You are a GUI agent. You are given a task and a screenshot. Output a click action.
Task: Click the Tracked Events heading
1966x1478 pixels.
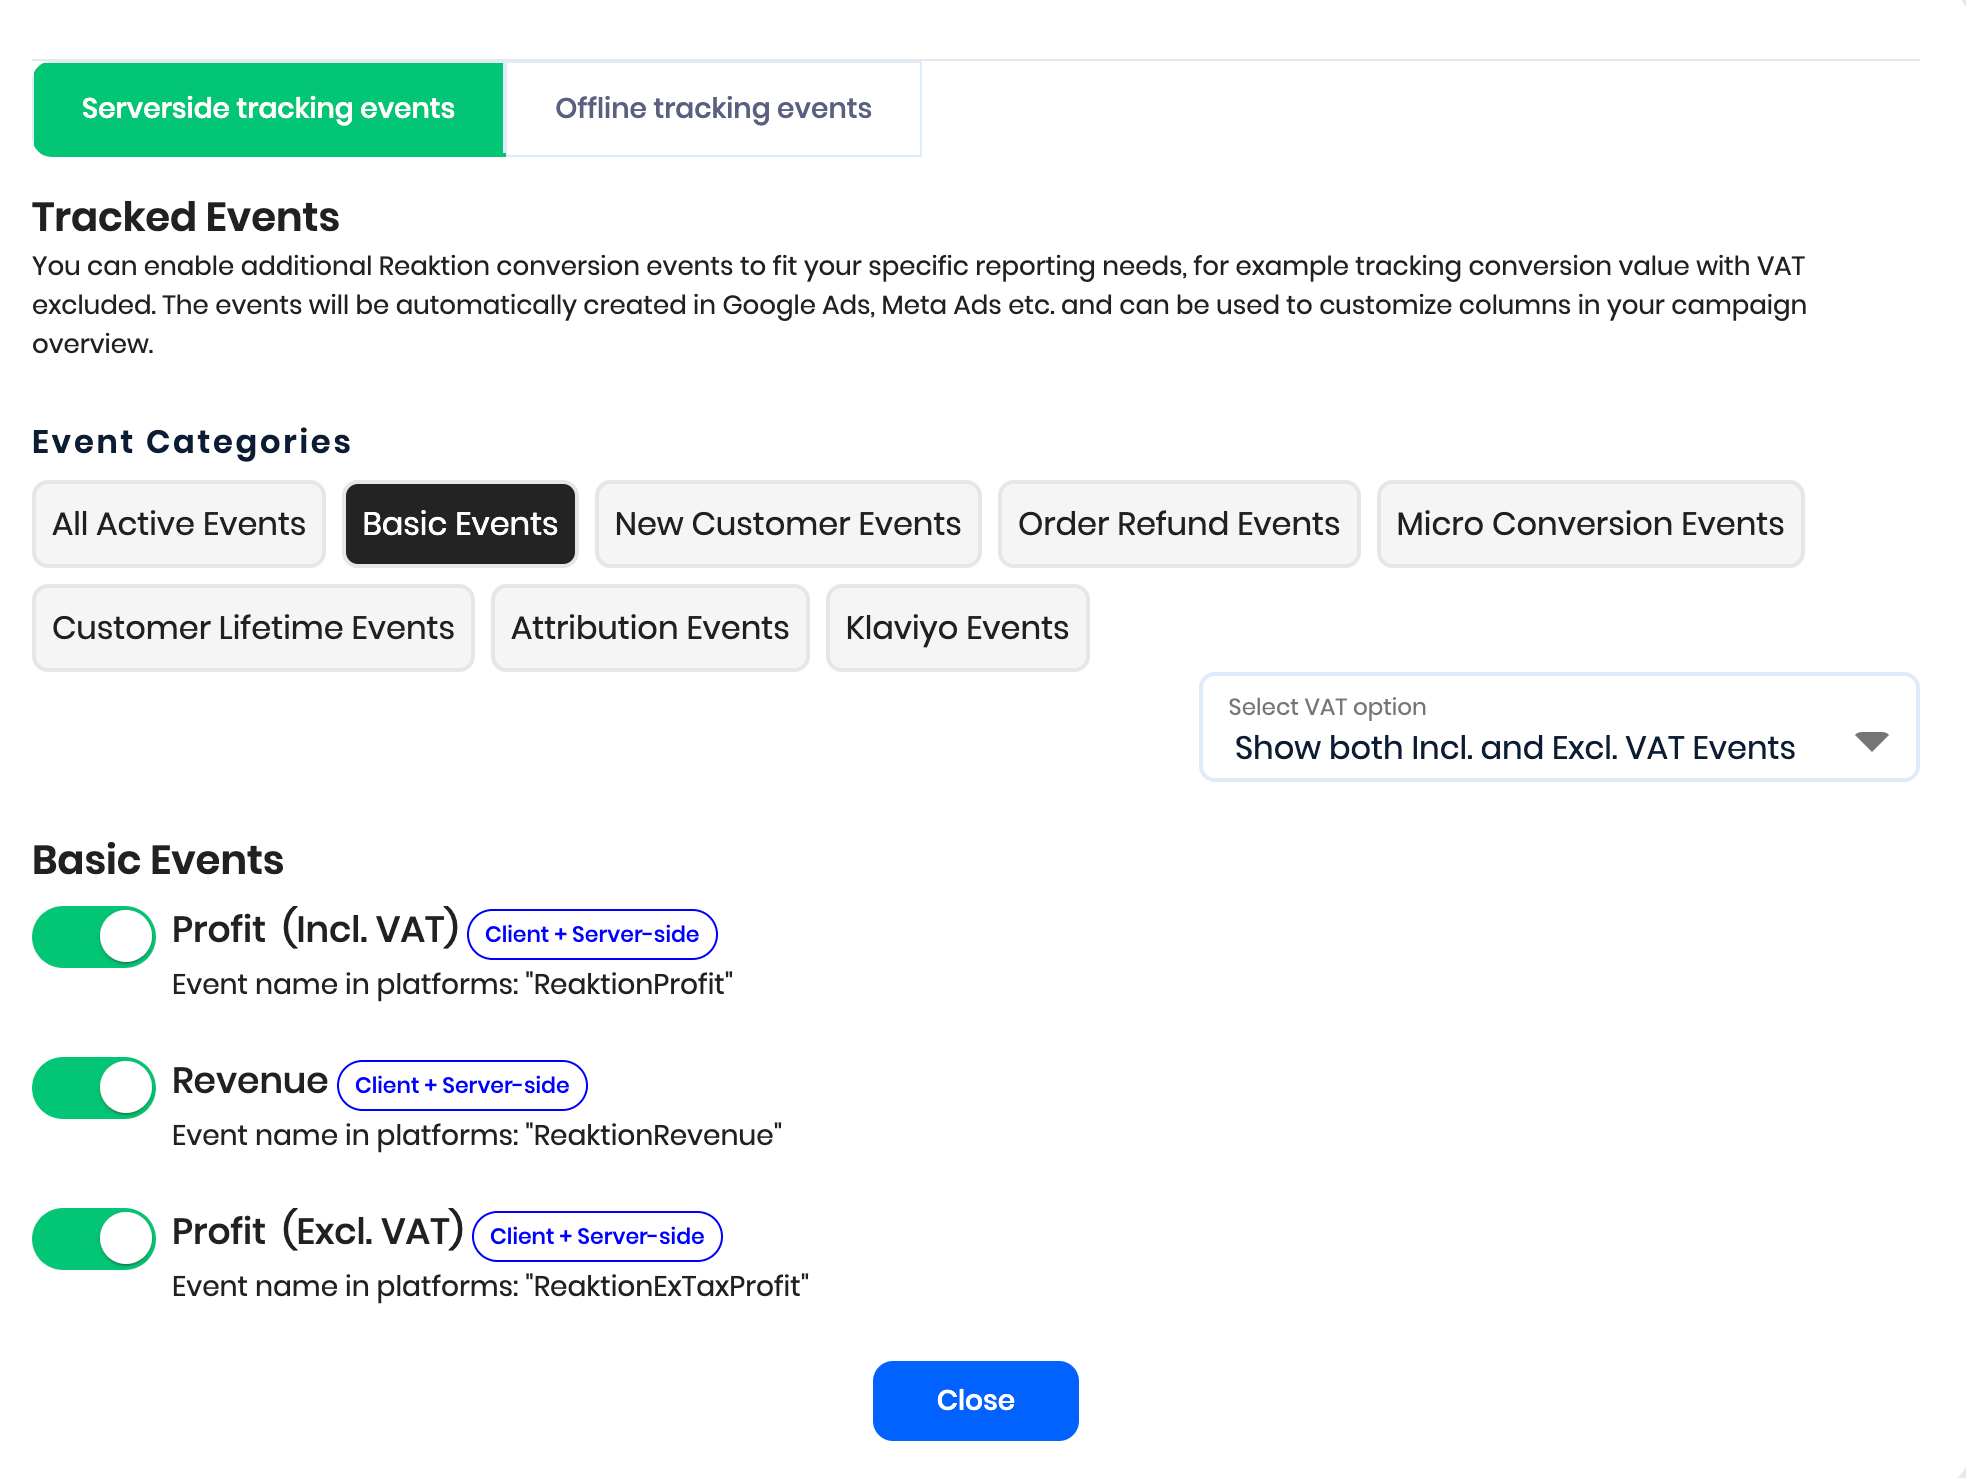(186, 217)
